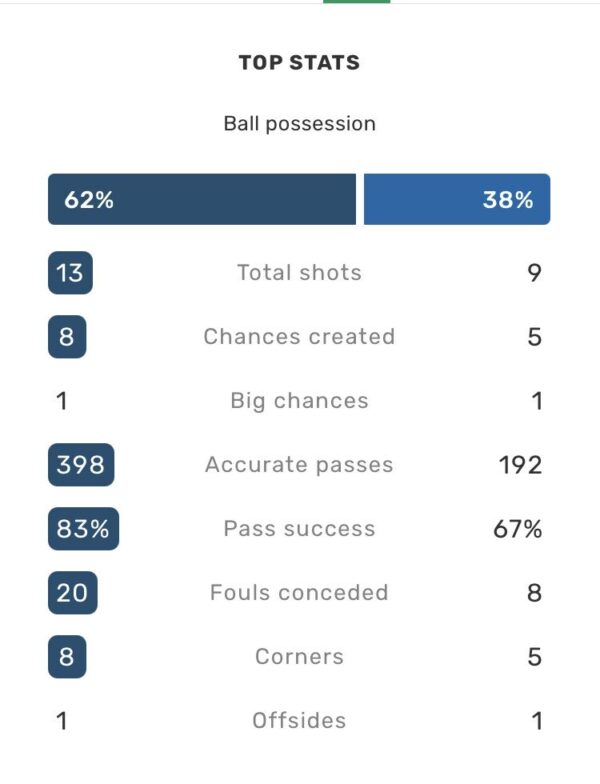
Task: Tap the Corners stat label
Action: pos(299,657)
